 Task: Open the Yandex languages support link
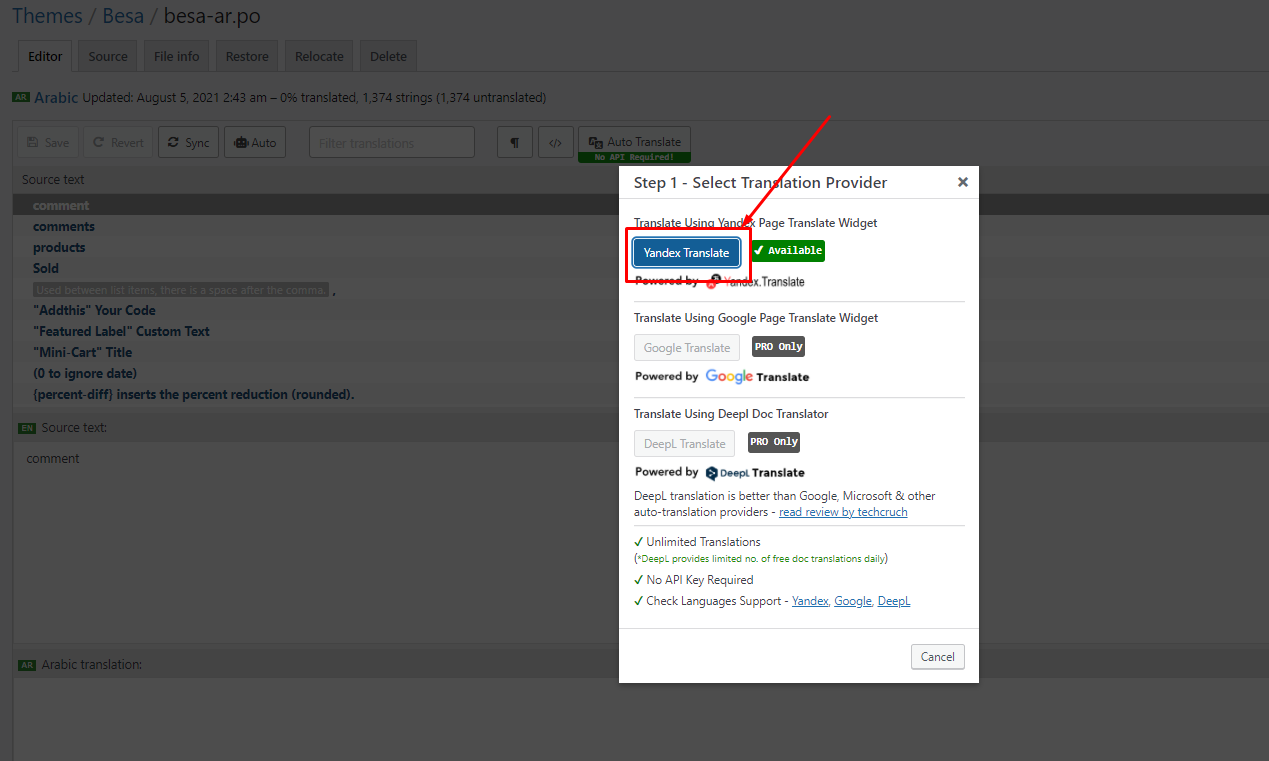[x=810, y=601]
